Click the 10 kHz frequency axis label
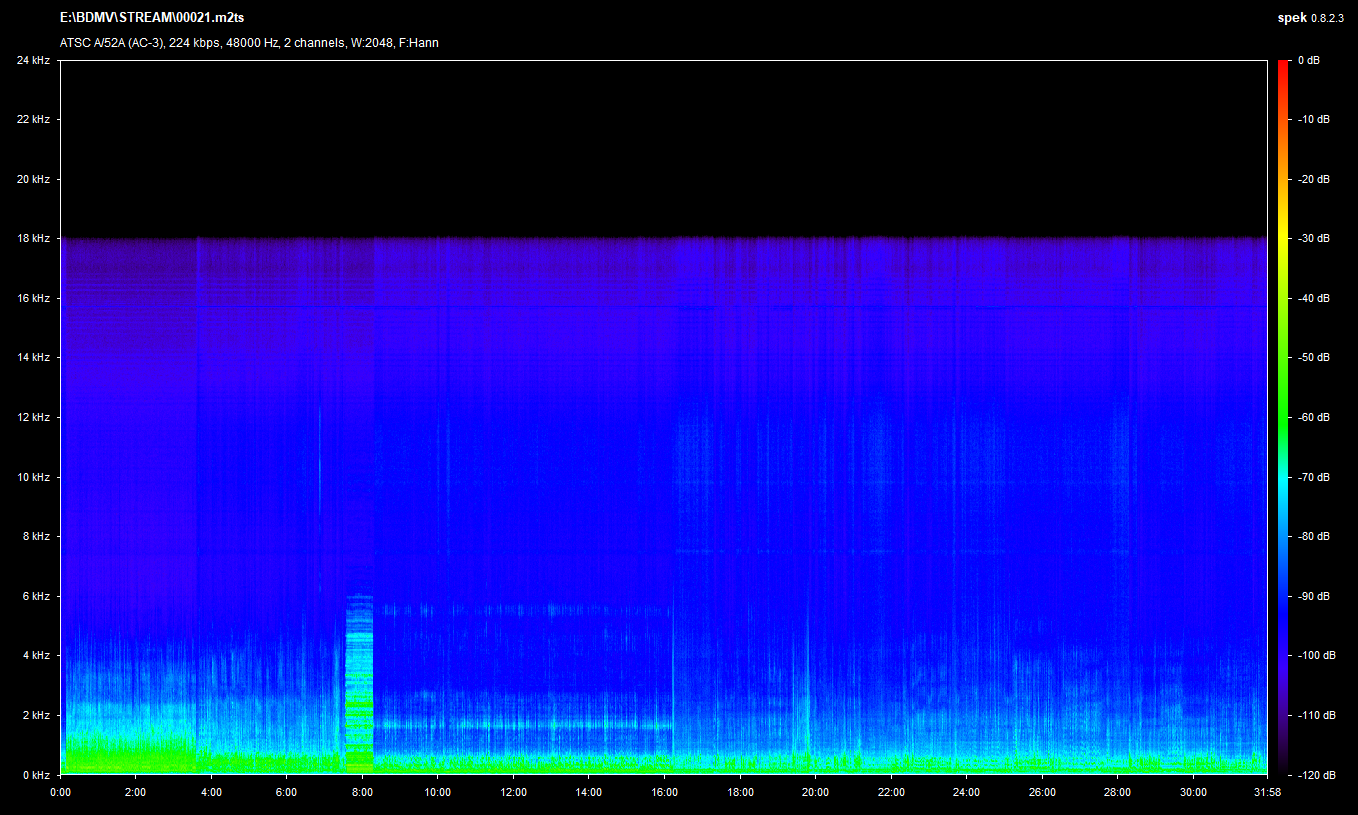This screenshot has height=815, width=1358. 34,477
